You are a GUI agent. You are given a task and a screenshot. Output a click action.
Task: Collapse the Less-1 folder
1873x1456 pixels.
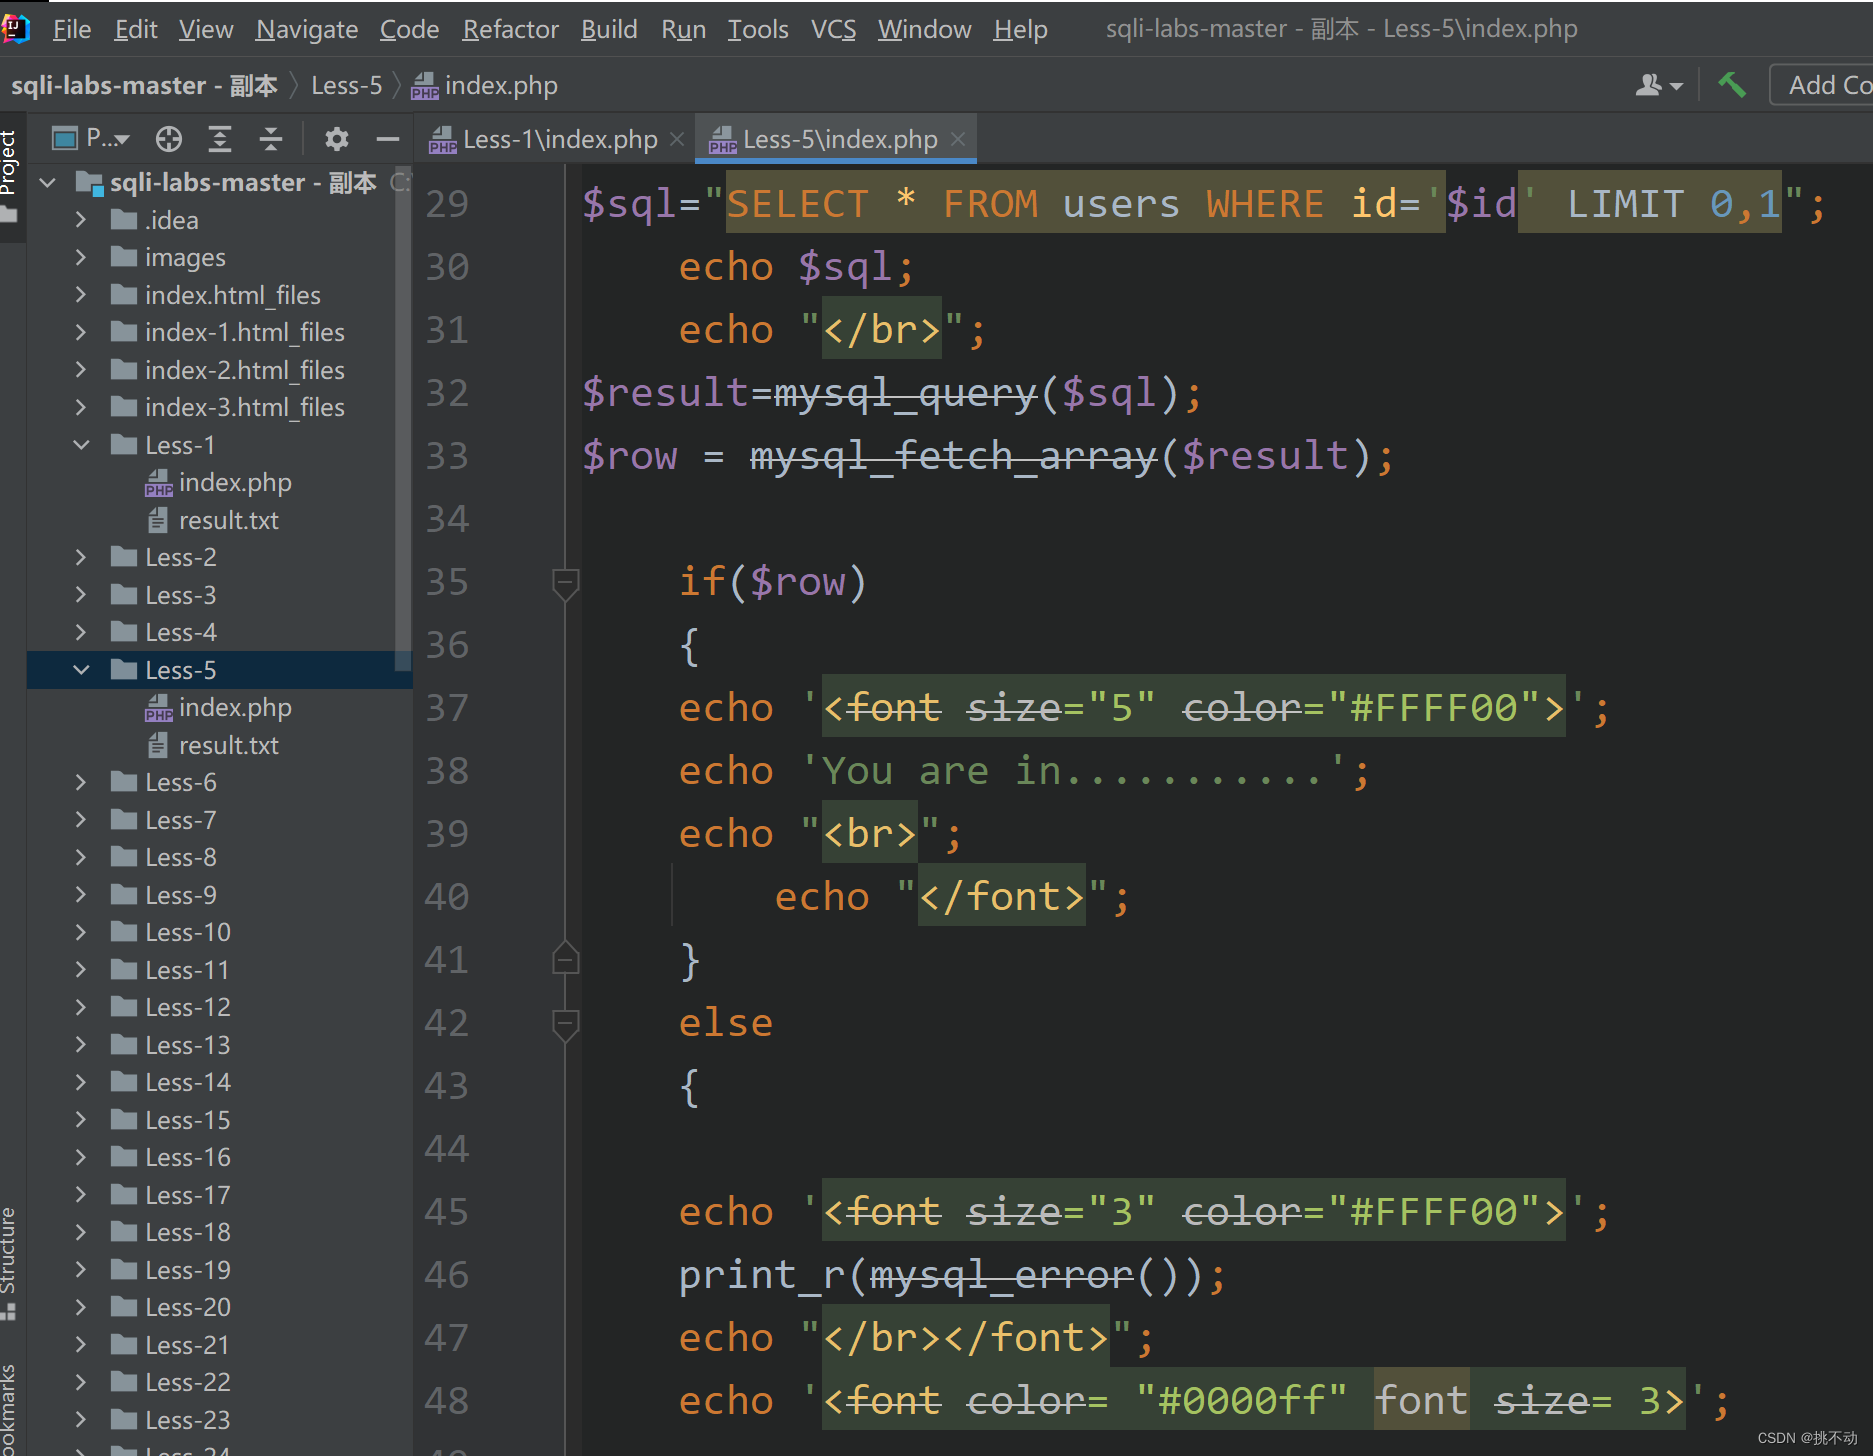coord(81,445)
